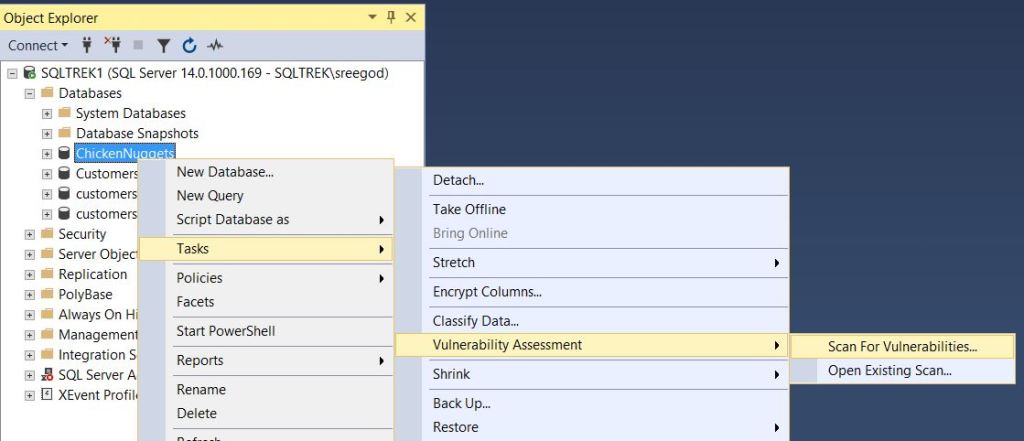This screenshot has width=1024, height=441.
Task: Choose Encrypt Columns from the Tasks menu
Action: 486,292
